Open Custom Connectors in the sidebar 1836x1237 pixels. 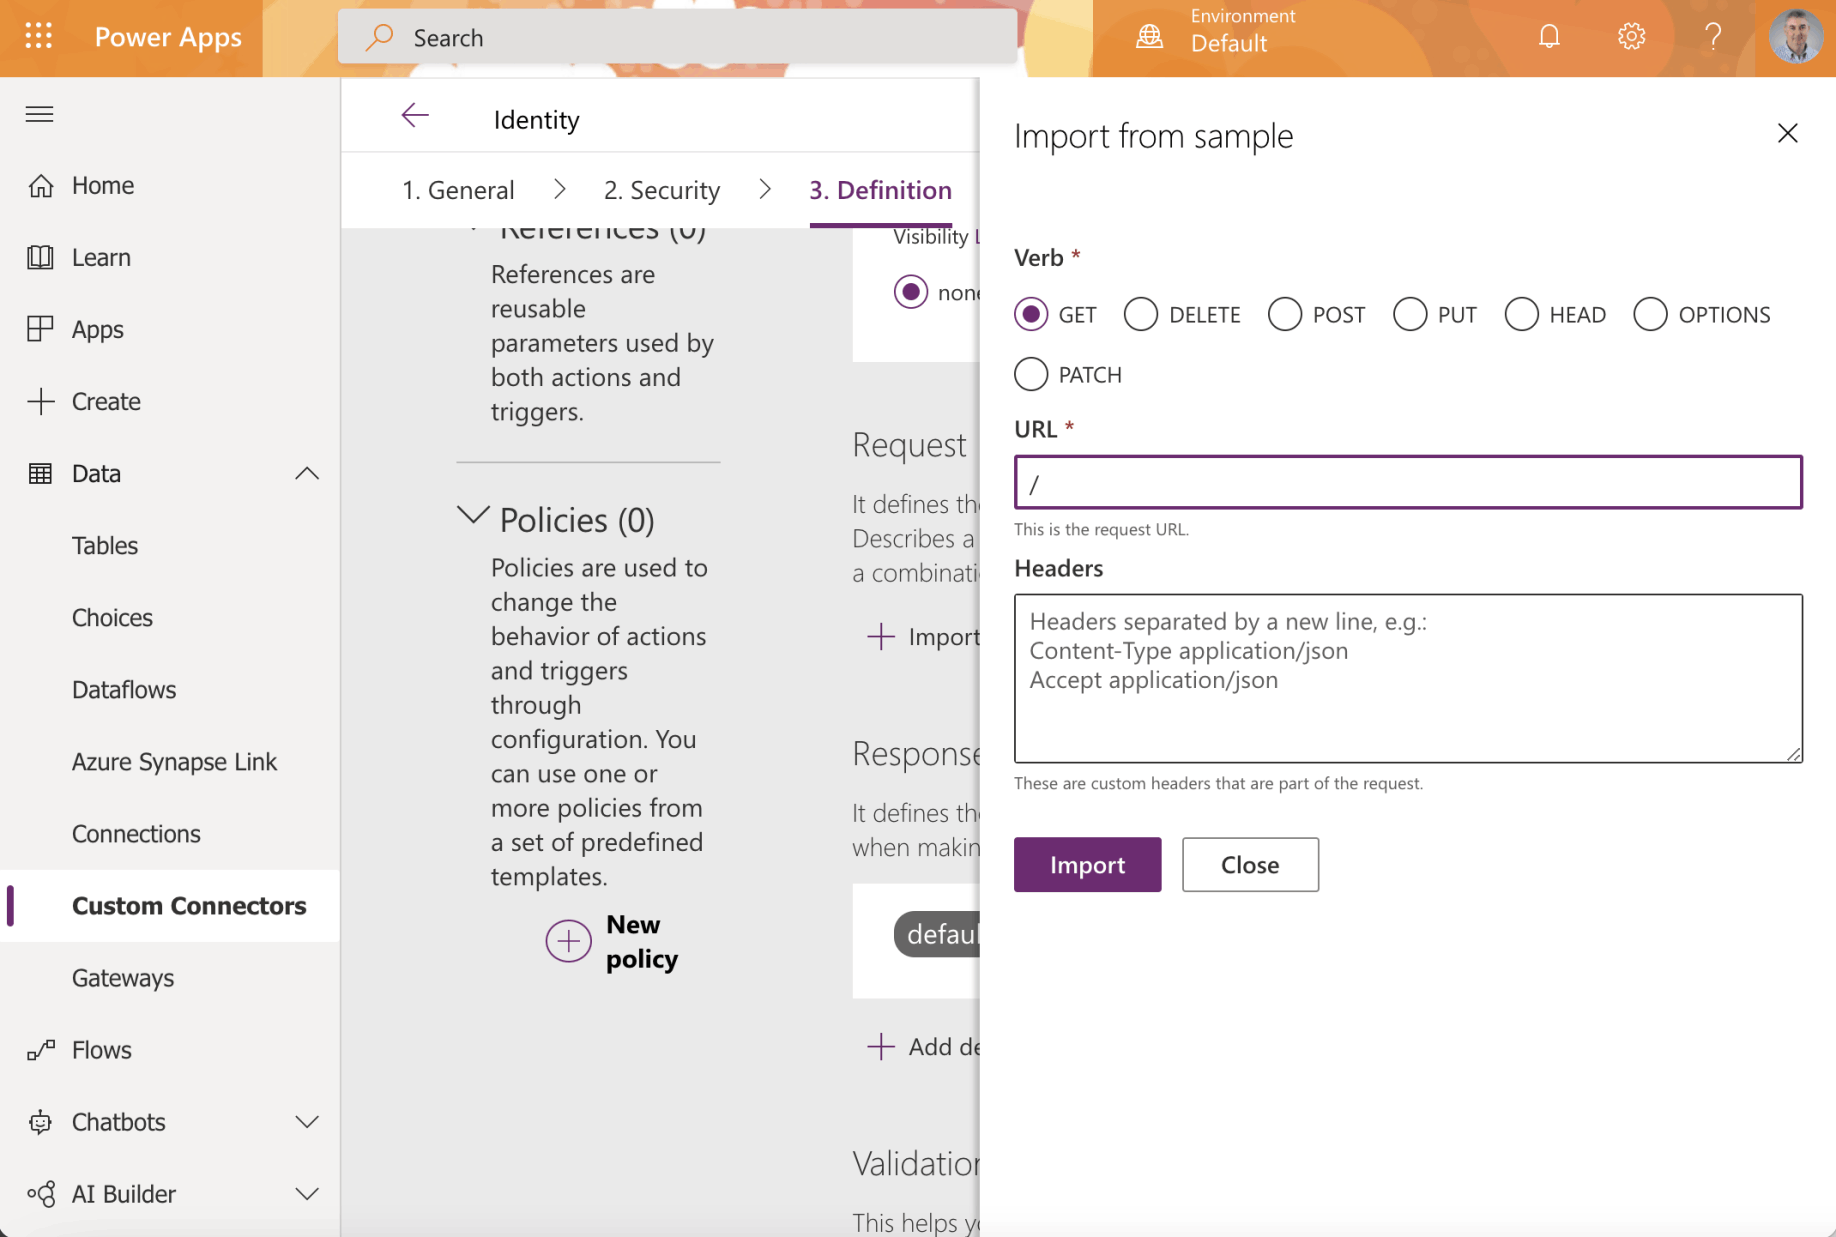coord(170,906)
